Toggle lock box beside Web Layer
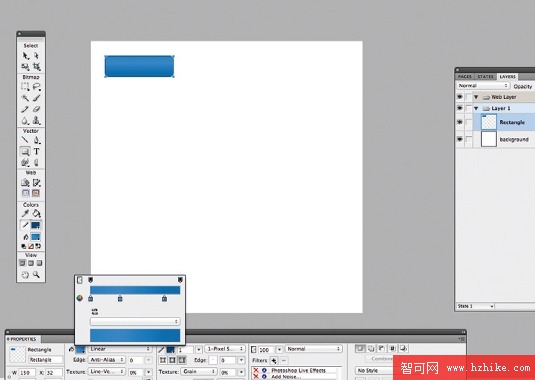 [x=469, y=97]
